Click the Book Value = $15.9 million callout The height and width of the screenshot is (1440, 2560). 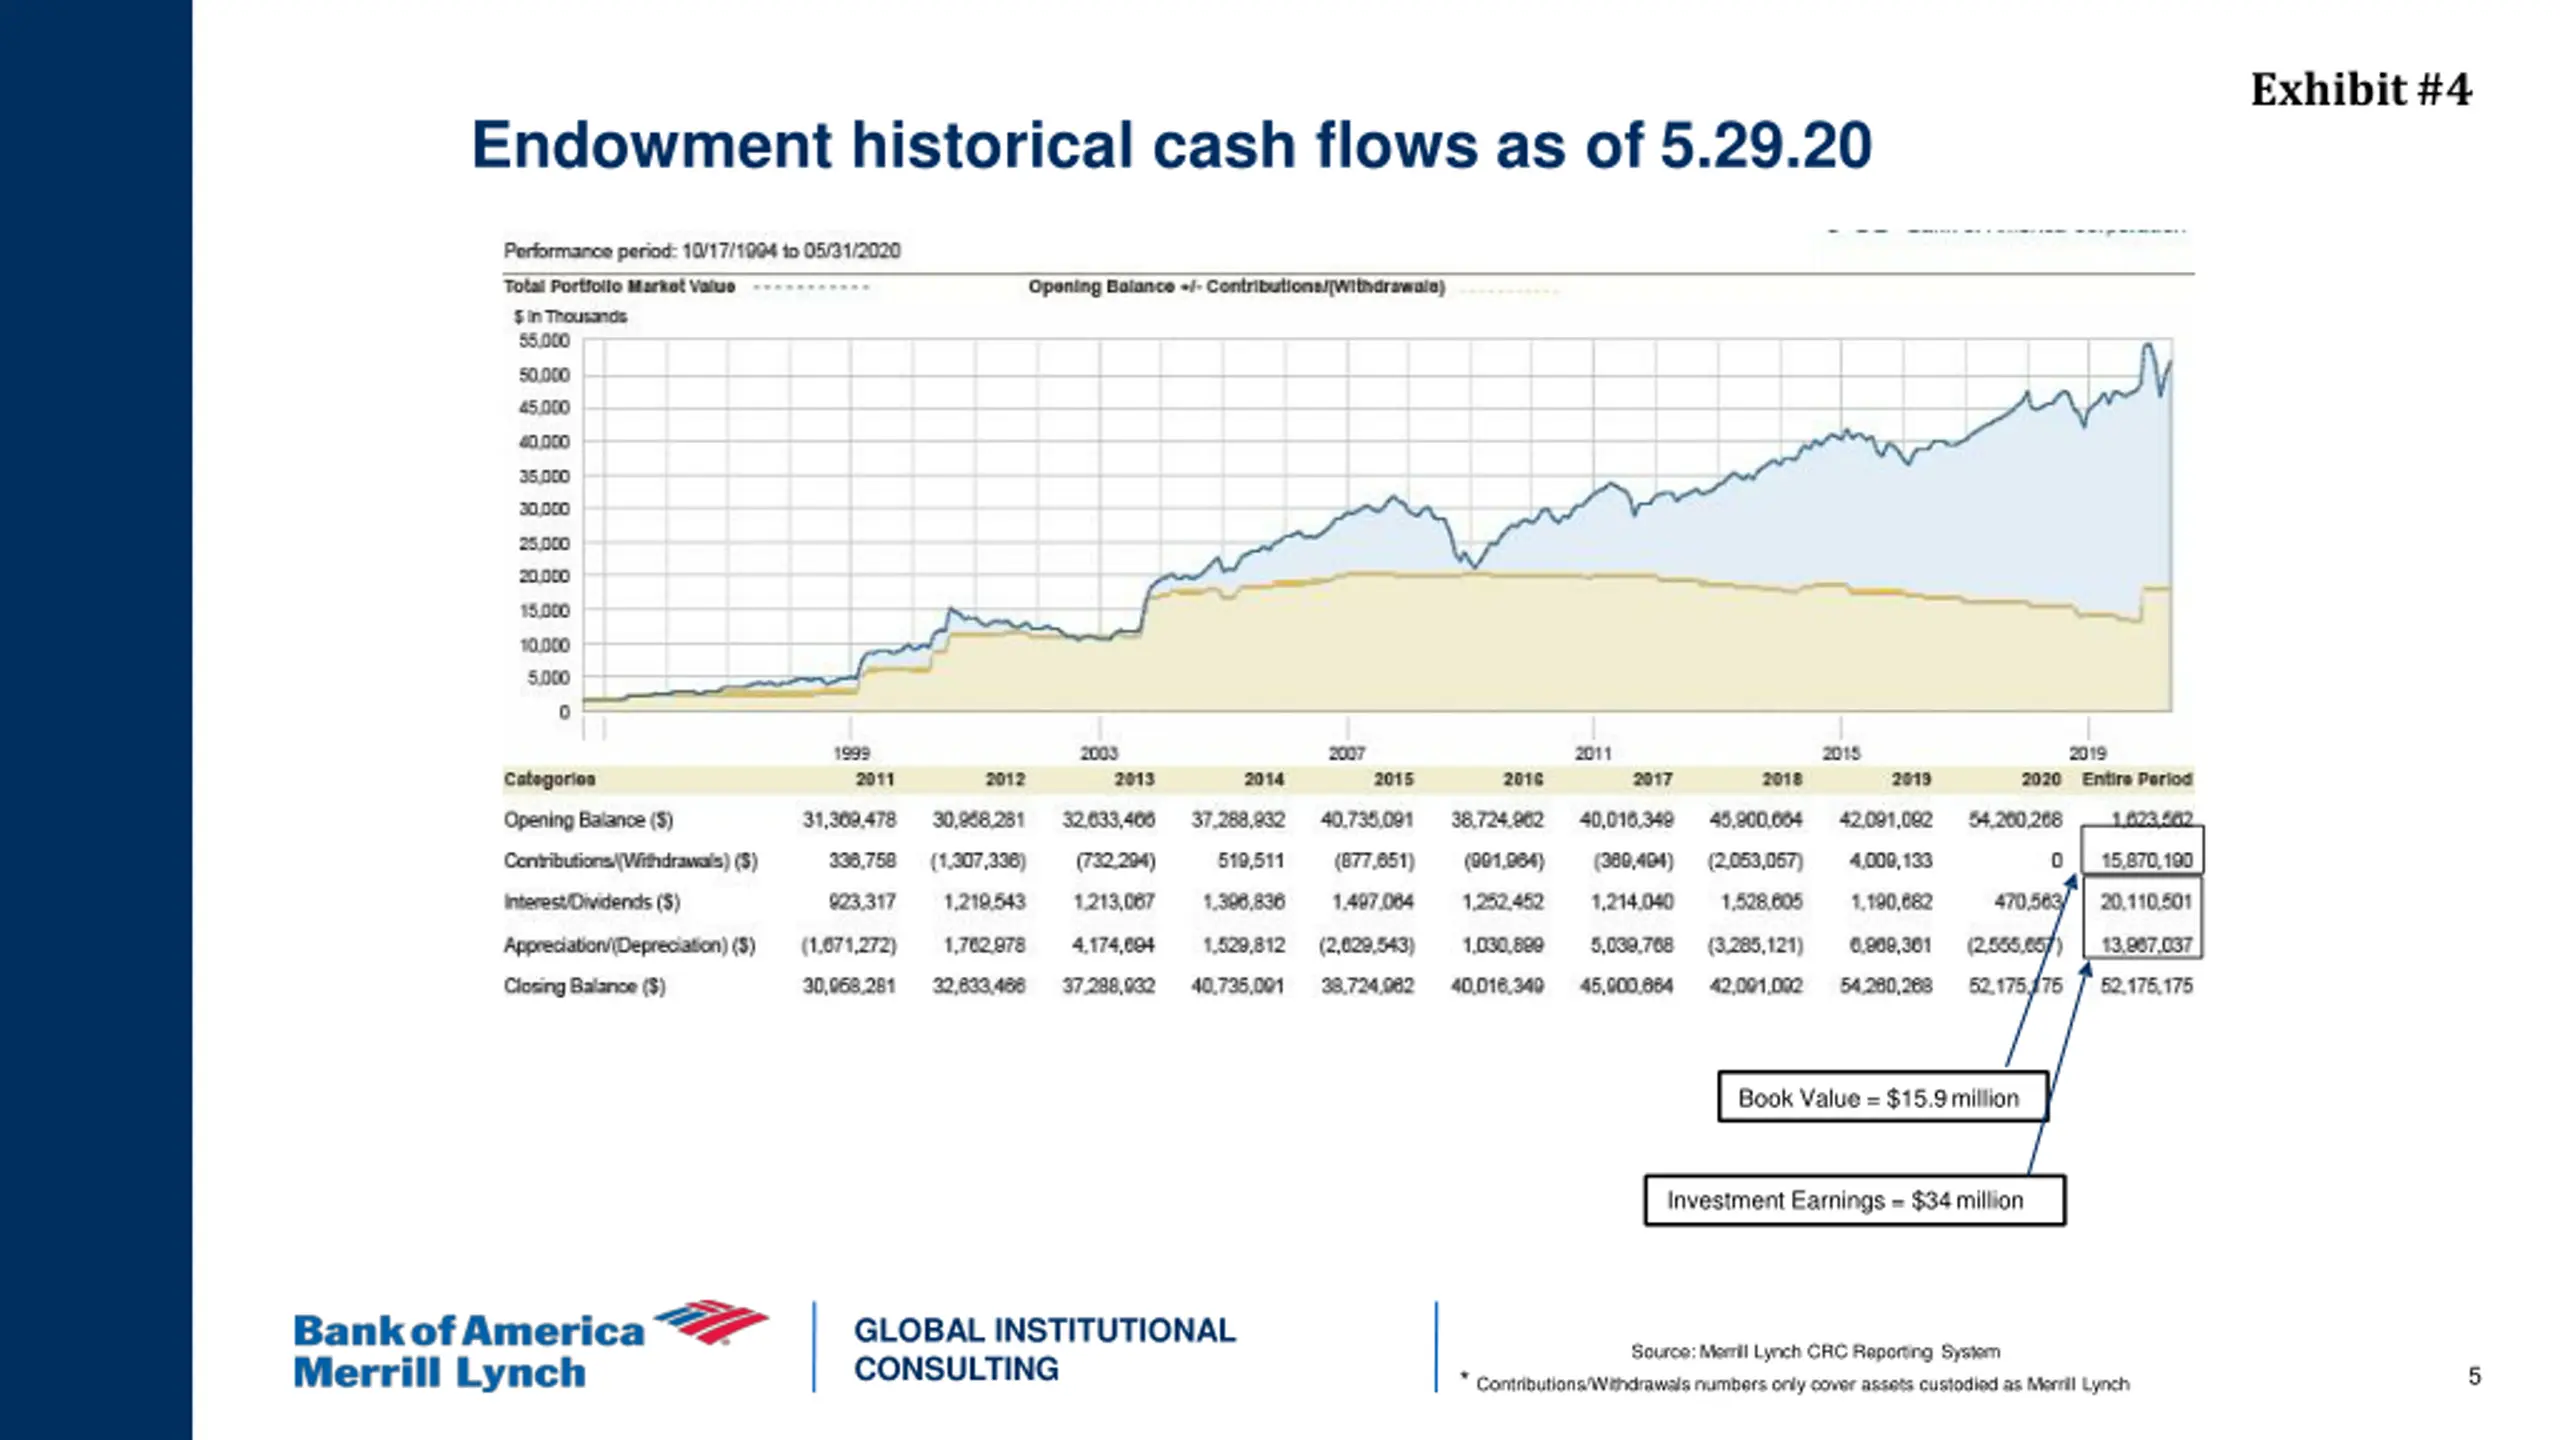point(1883,1097)
